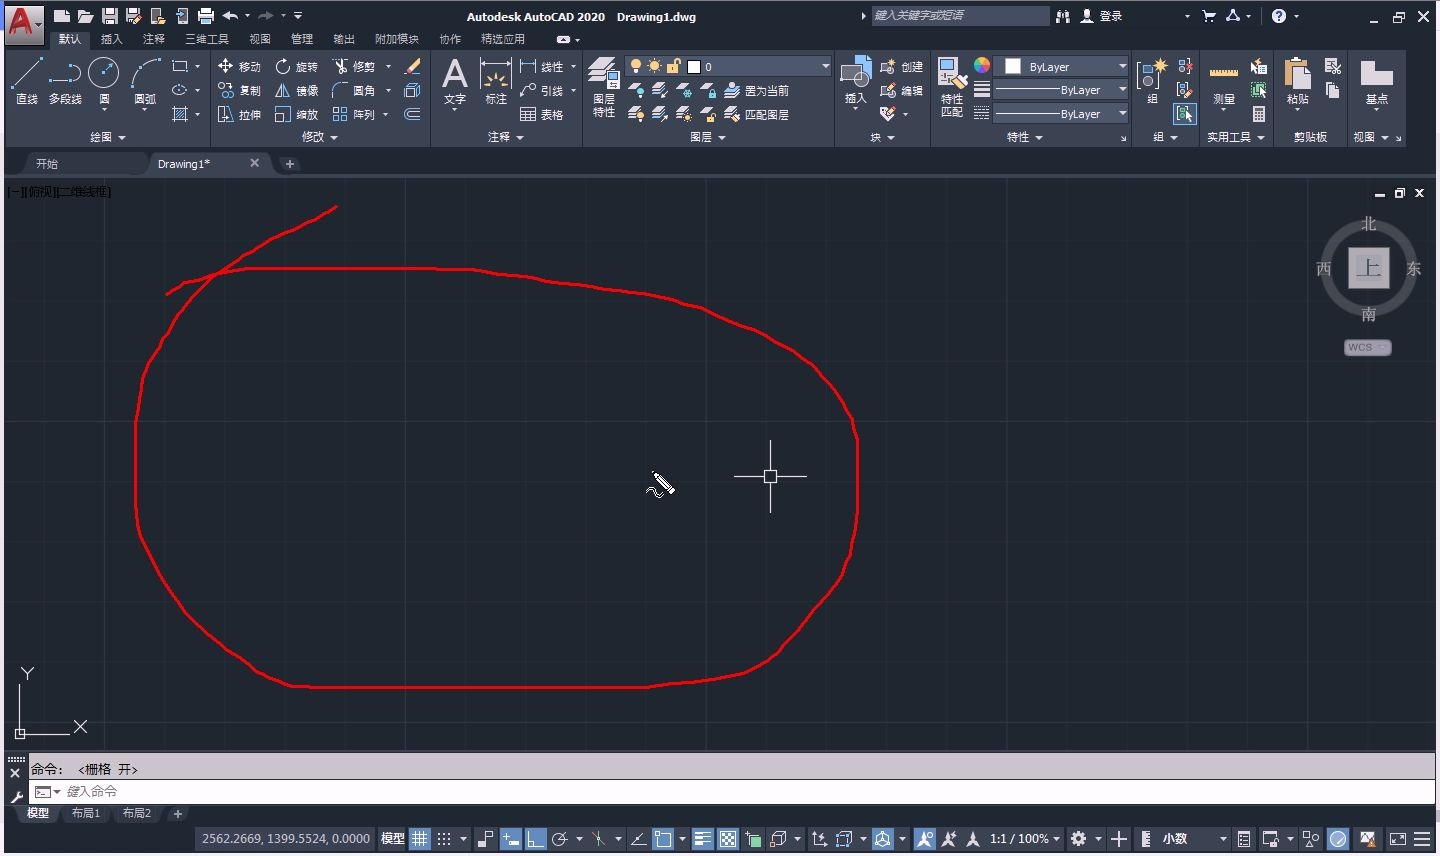The height and width of the screenshot is (856, 1440).
Task: Select the Line (直线) tool
Action: coord(26,81)
